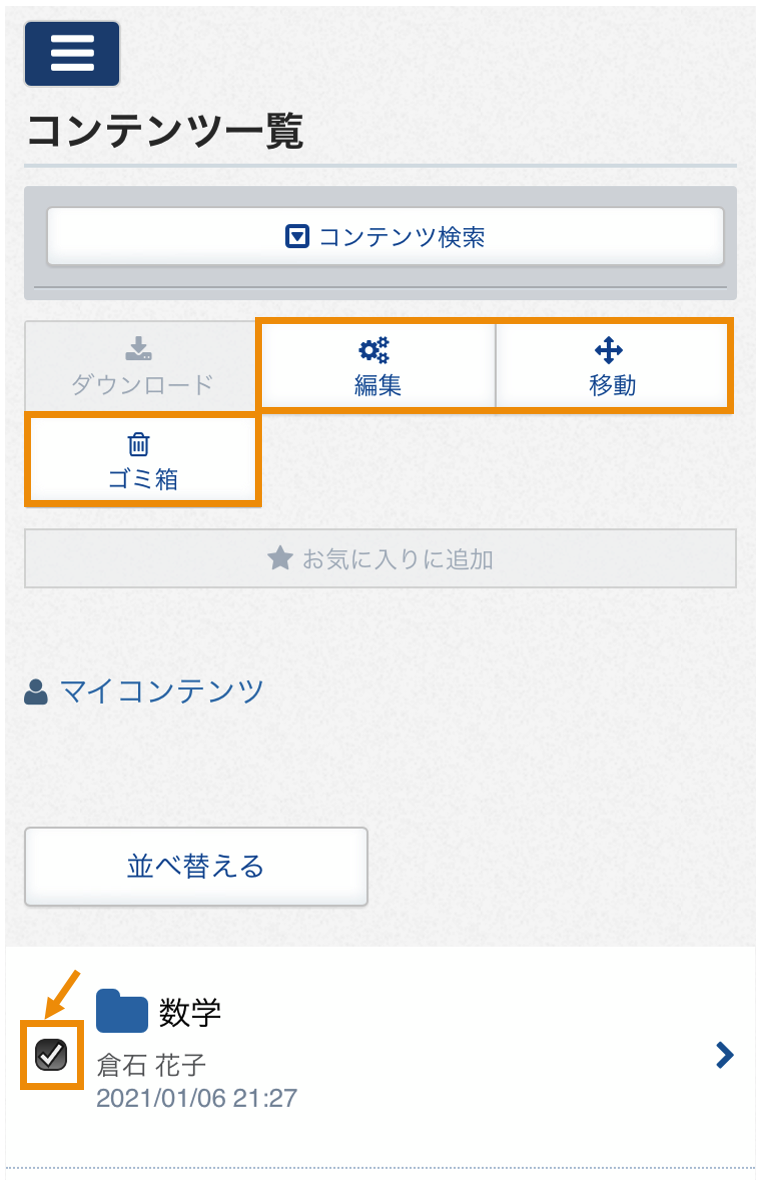Expand the コンテンツ検索 dropdown arrow
Viewport: 760px width, 1182px height.
297,237
